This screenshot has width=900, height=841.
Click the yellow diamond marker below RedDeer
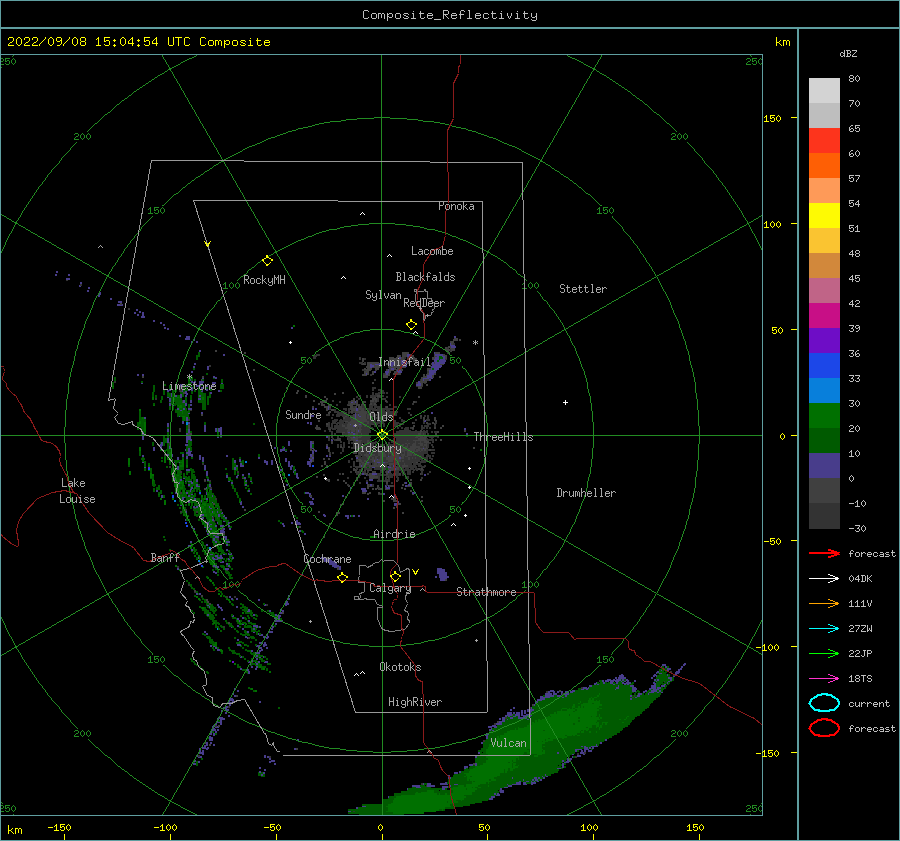tap(412, 325)
